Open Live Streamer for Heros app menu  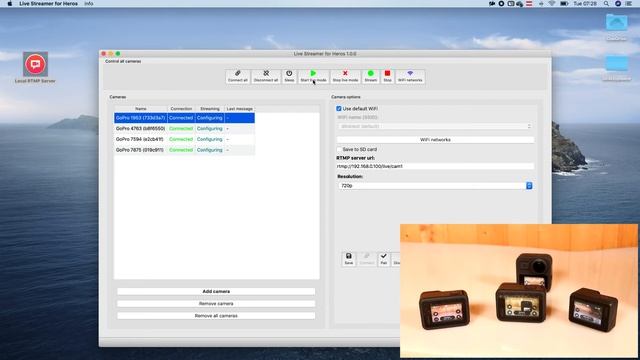click(48, 4)
